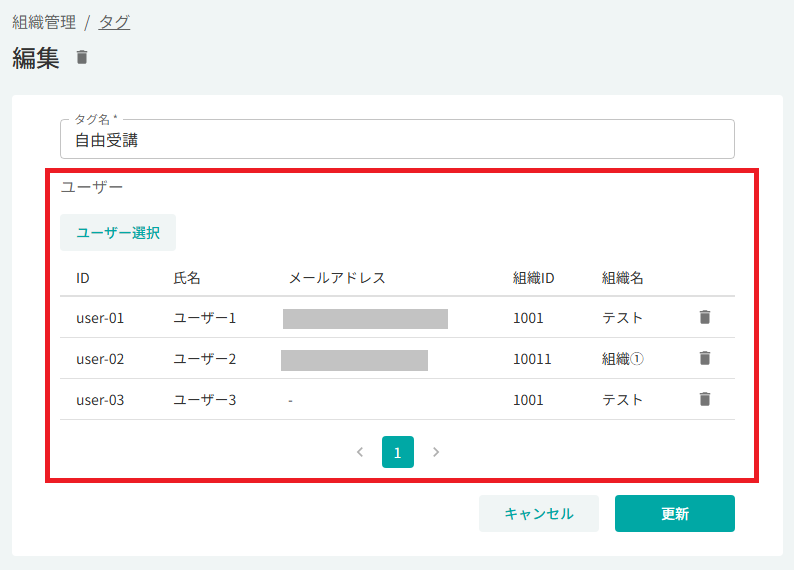The width and height of the screenshot is (794, 570).
Task: Click the 編集 page heading
Action: (35, 58)
